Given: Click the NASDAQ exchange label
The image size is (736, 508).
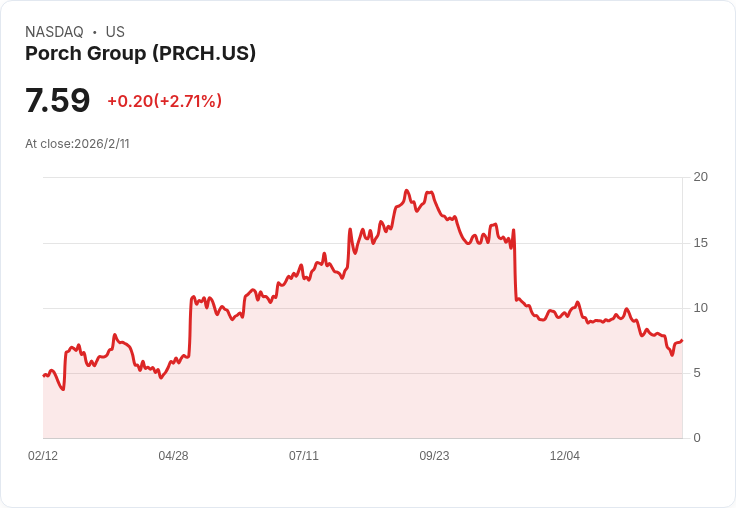Looking at the screenshot, I should coord(54,32).
